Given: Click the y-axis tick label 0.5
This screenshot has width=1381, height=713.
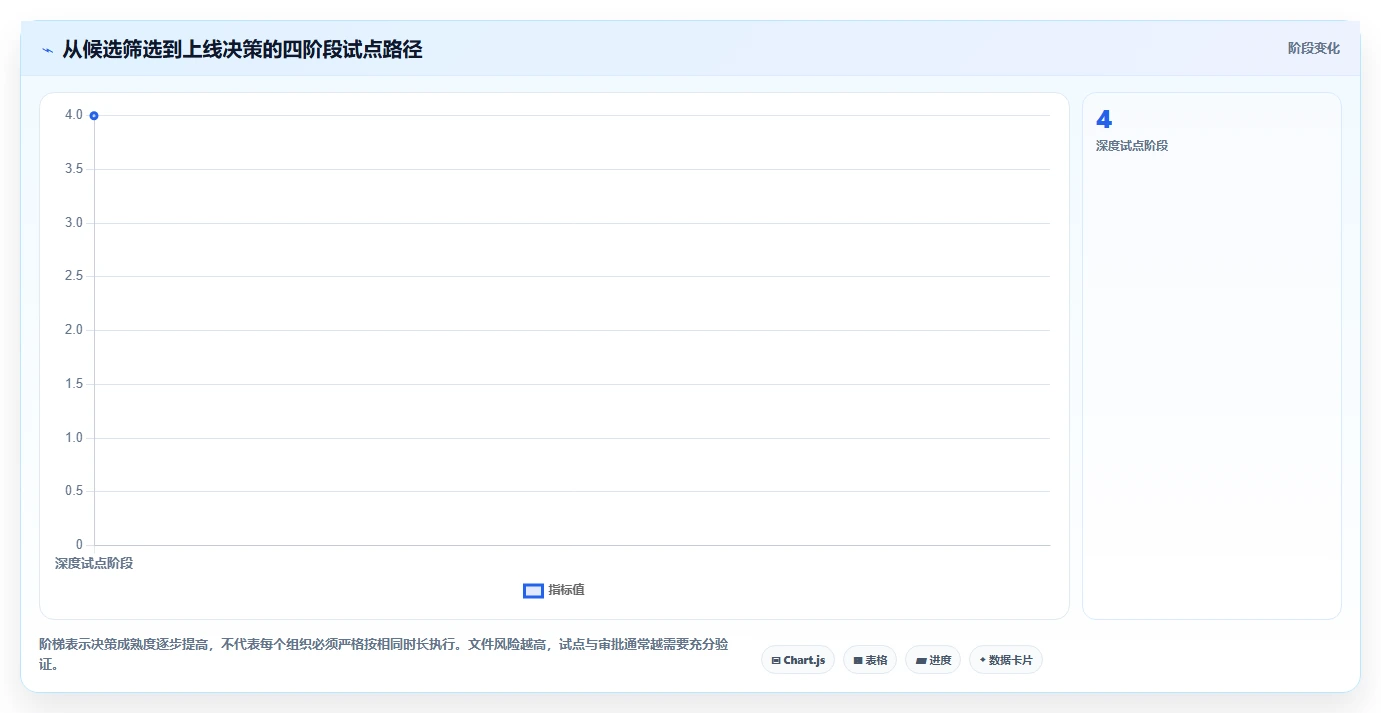Looking at the screenshot, I should pos(74,491).
